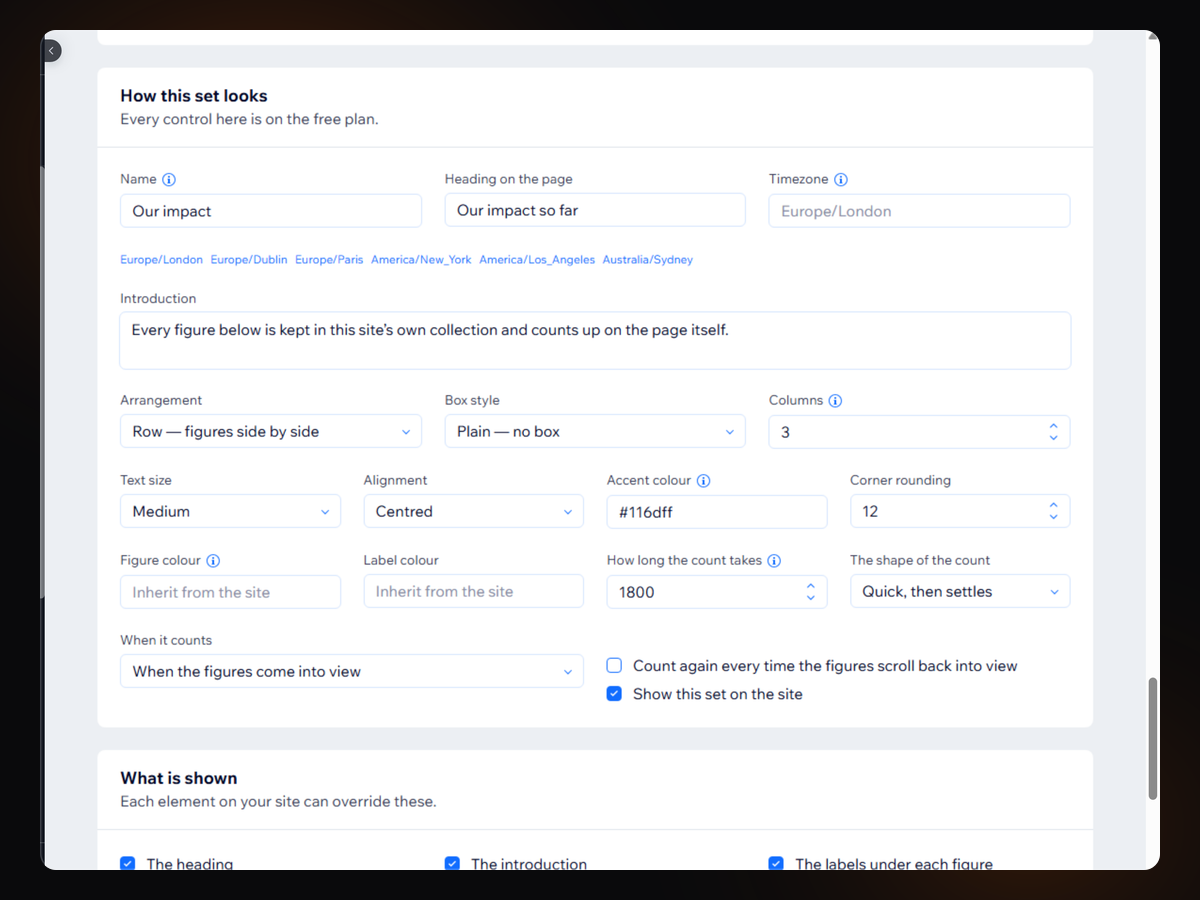Open the Text size Medium dropdown
1200x900 pixels.
(x=230, y=511)
